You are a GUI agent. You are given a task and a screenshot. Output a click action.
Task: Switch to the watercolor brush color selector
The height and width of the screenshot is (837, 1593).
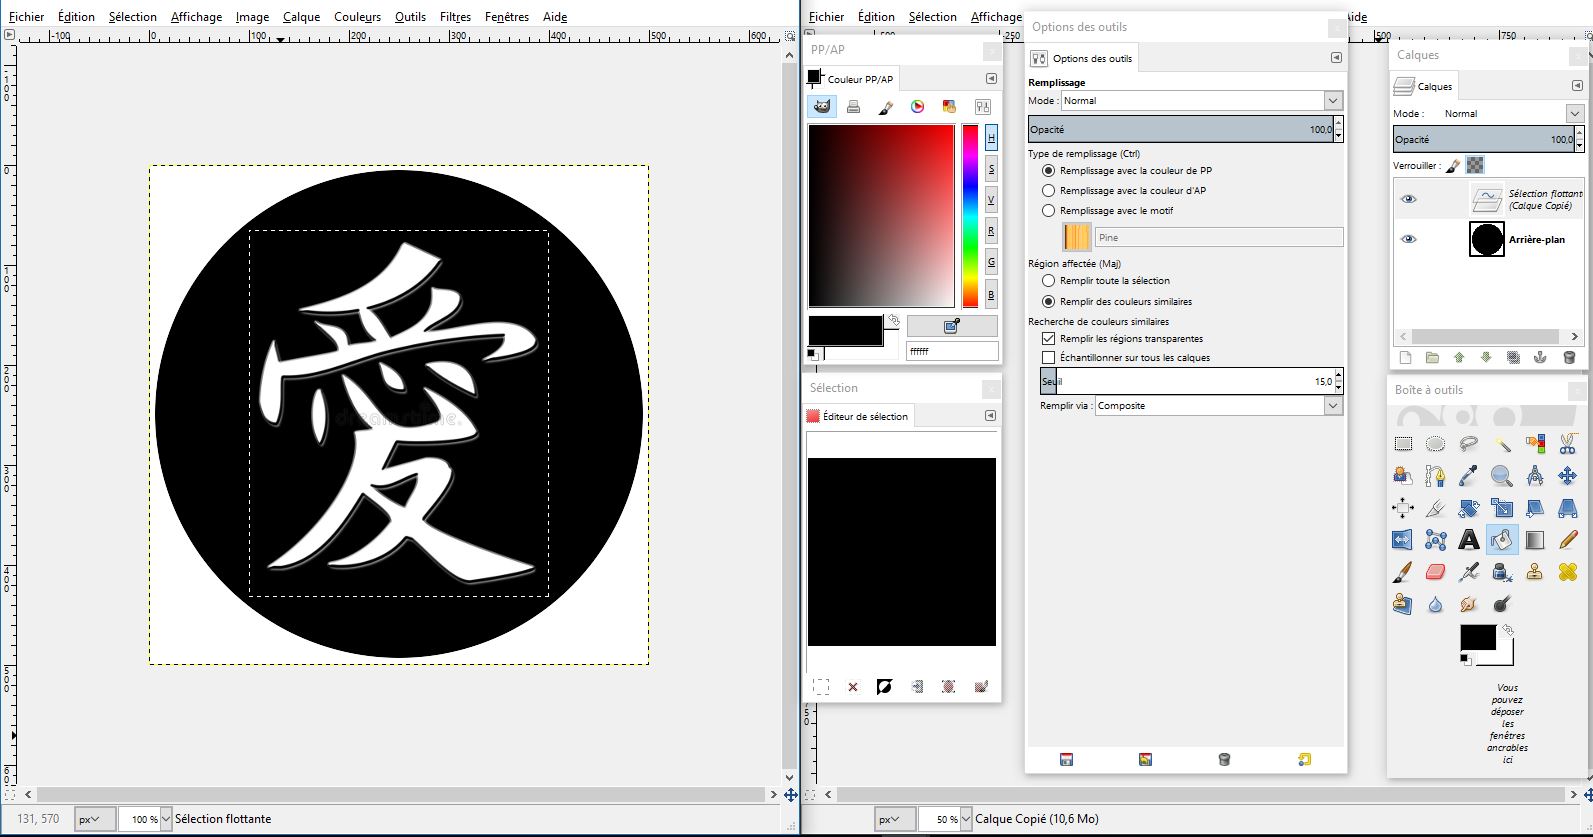coord(886,107)
